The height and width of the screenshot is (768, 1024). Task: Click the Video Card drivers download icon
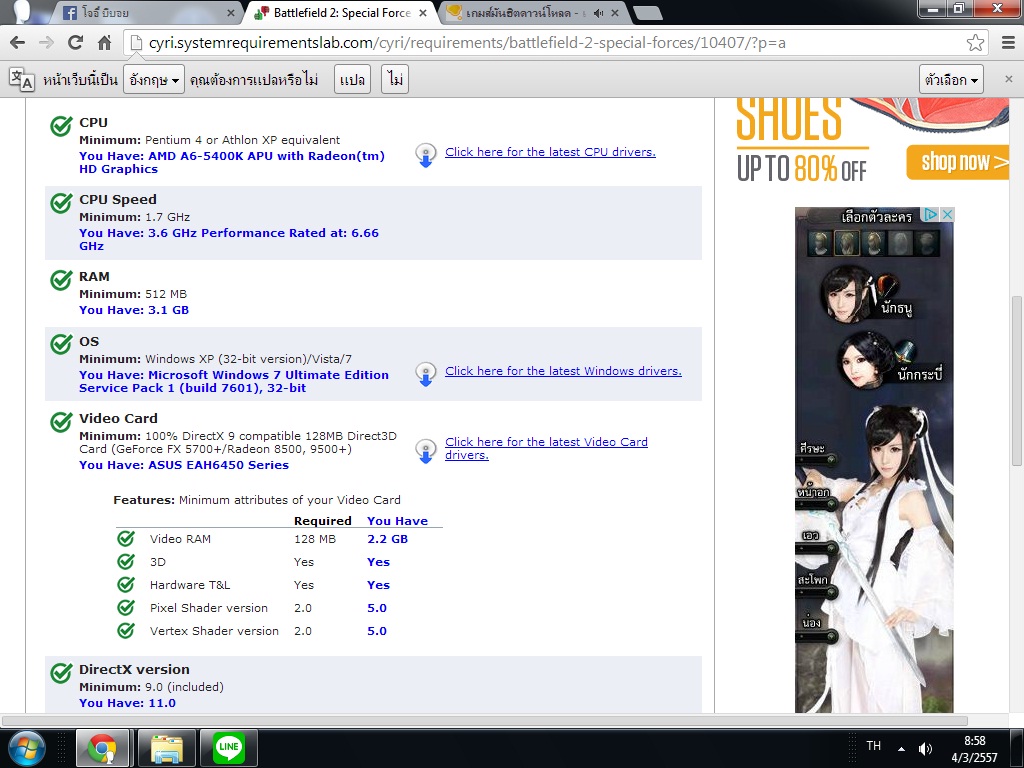[426, 451]
